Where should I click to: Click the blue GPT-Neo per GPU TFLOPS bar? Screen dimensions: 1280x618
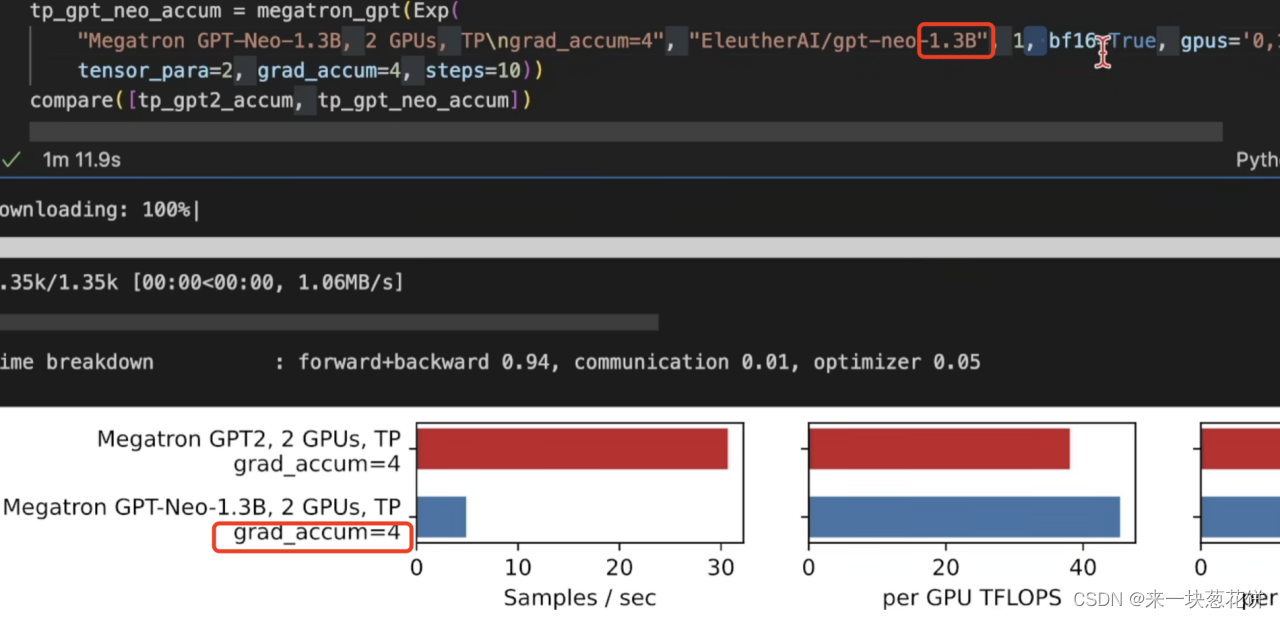pos(964,517)
